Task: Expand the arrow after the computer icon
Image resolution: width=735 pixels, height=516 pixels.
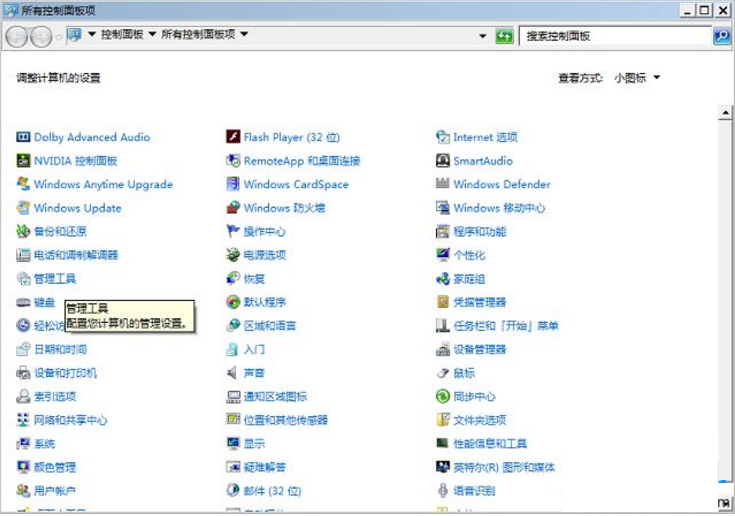Action: [x=92, y=34]
